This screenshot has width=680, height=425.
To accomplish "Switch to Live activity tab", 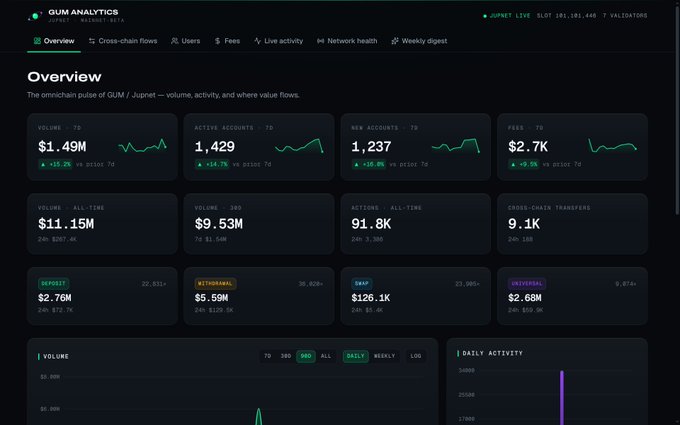I will click(x=278, y=41).
